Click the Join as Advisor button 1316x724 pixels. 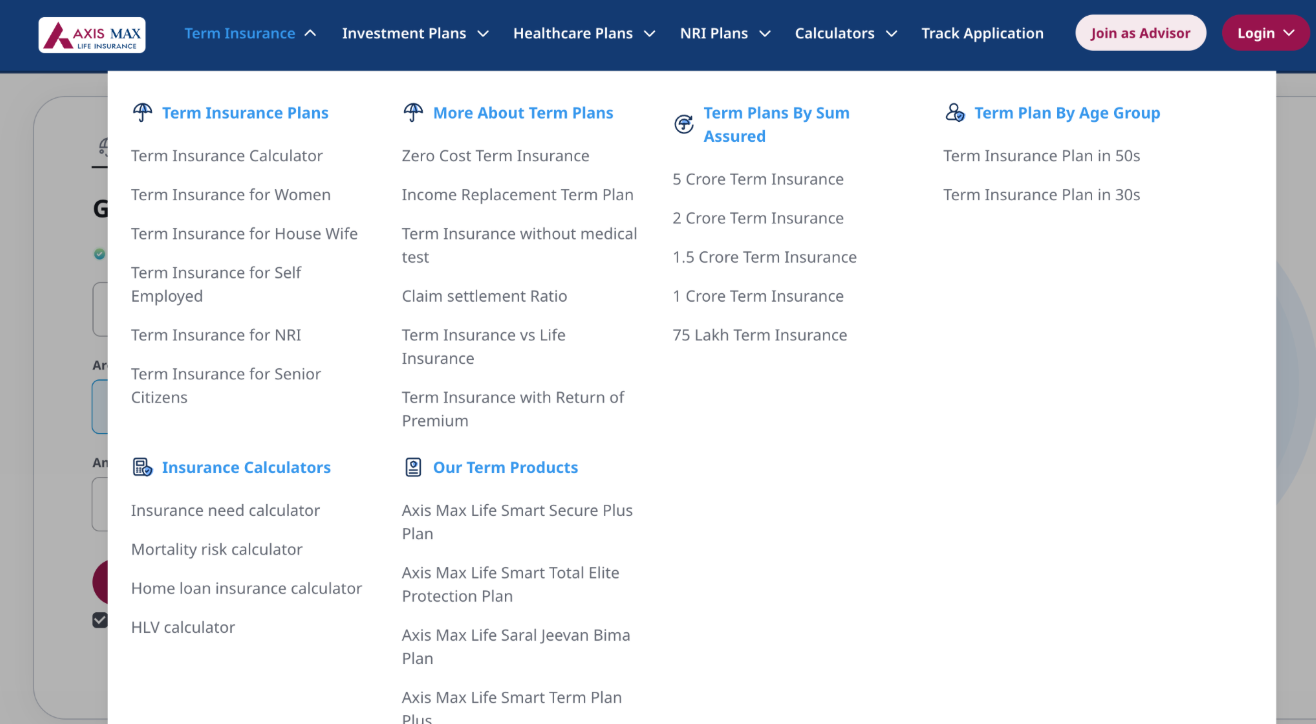point(1140,32)
